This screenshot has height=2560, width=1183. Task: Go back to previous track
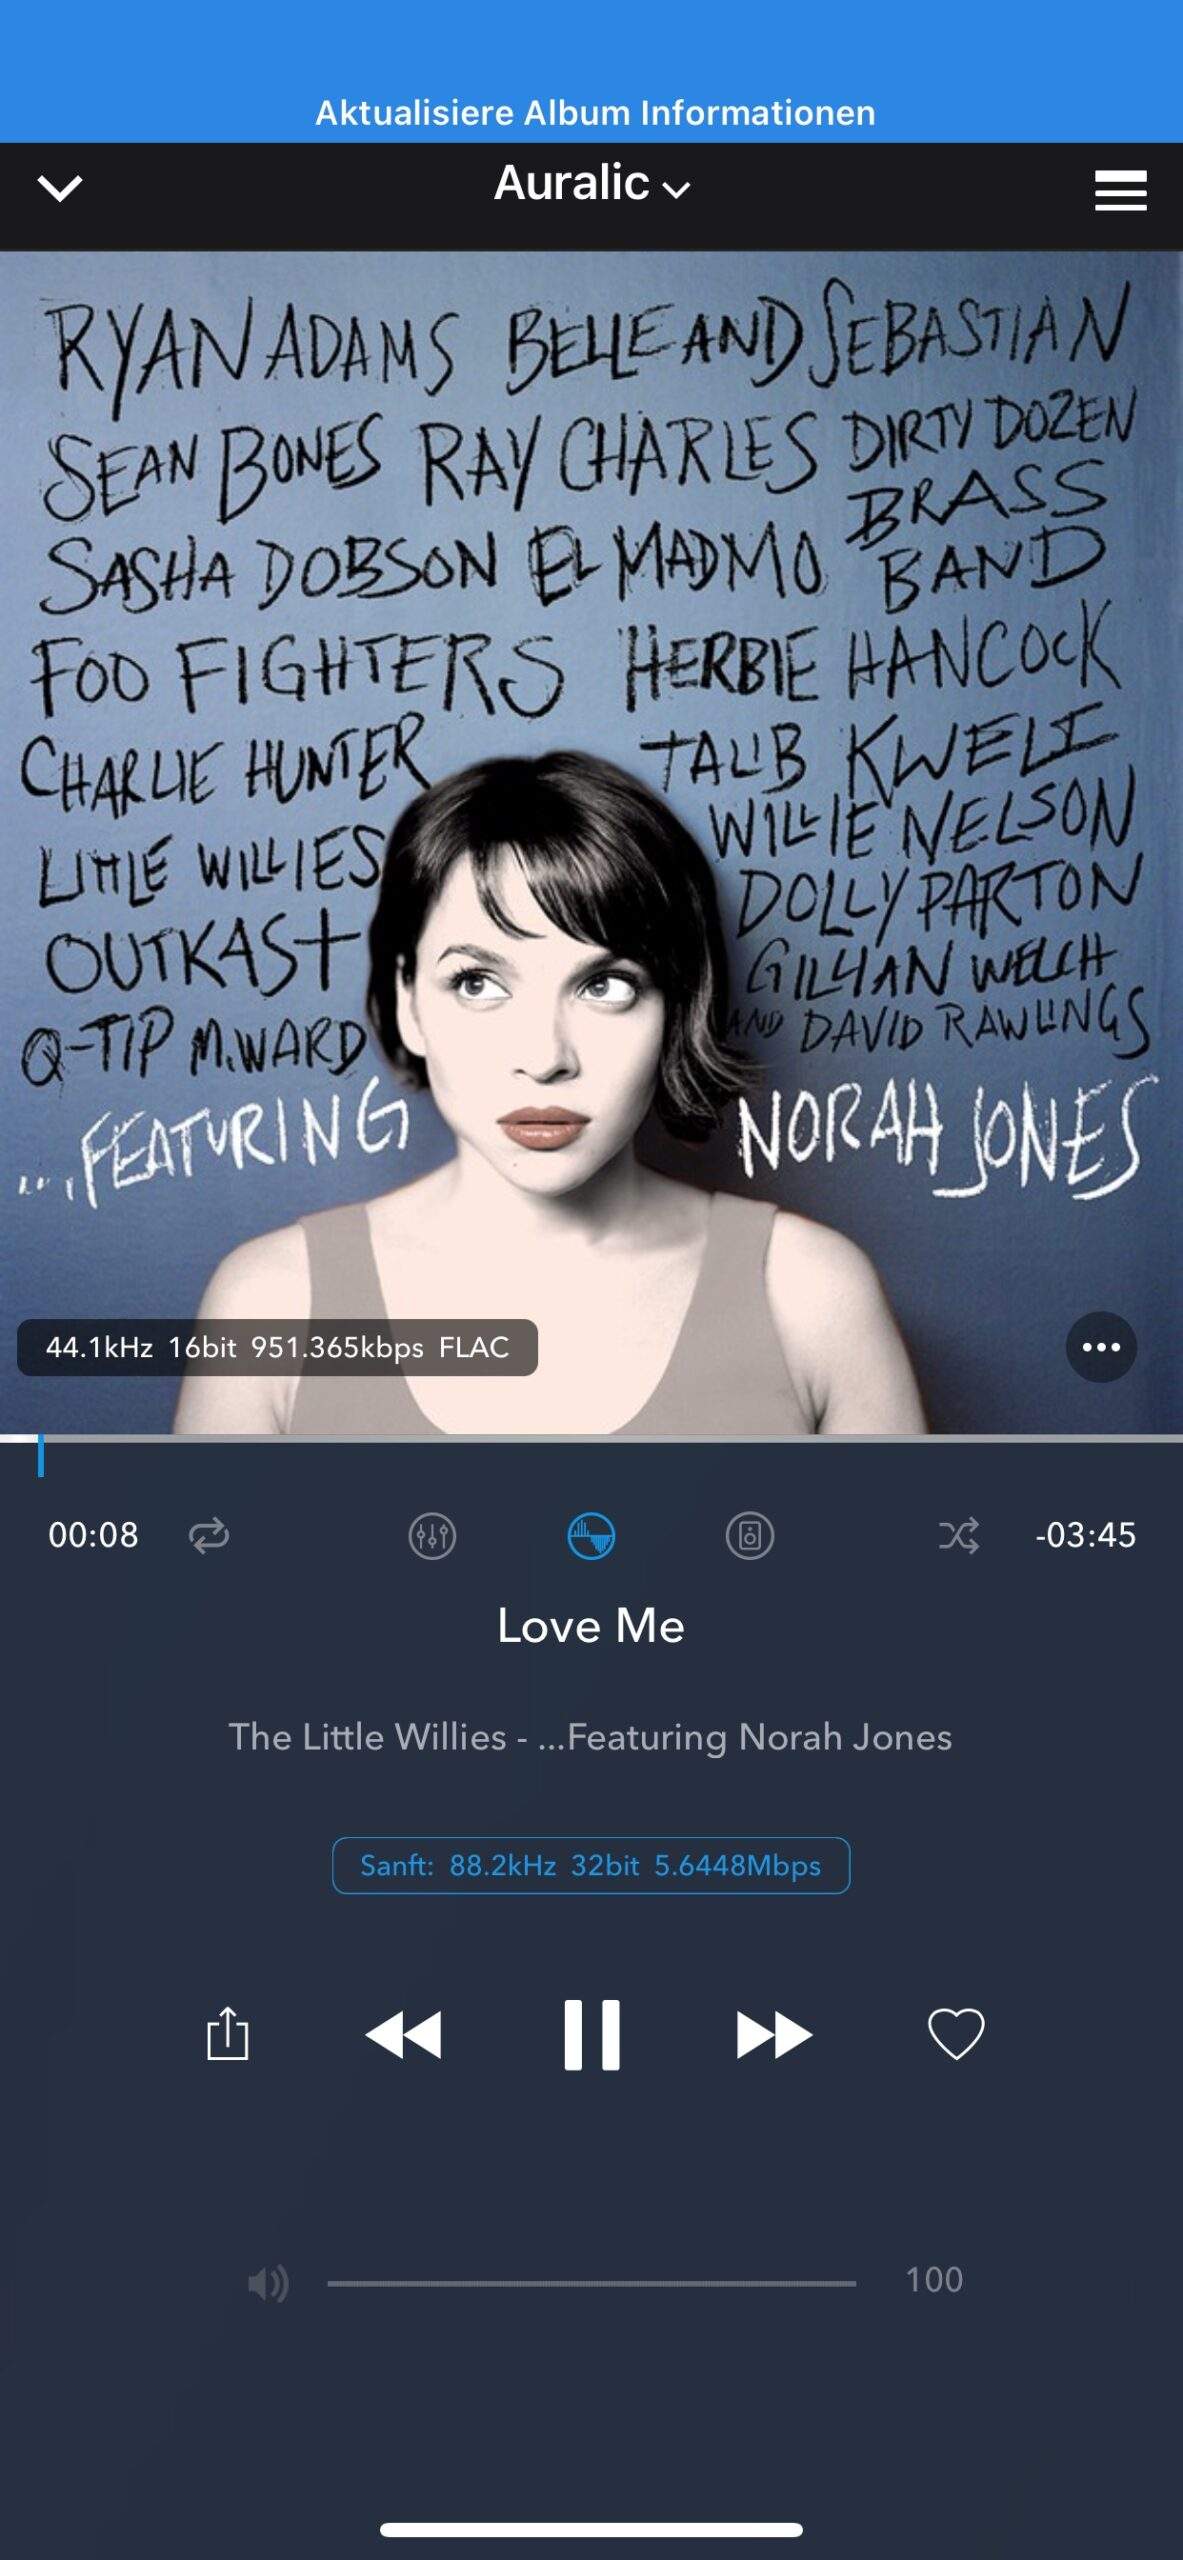403,2034
